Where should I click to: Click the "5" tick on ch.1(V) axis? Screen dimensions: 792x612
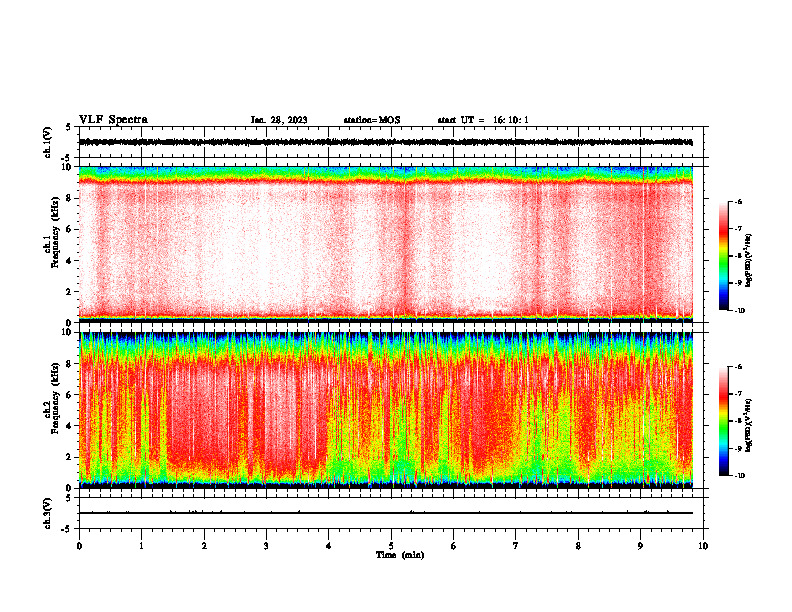click(x=68, y=127)
